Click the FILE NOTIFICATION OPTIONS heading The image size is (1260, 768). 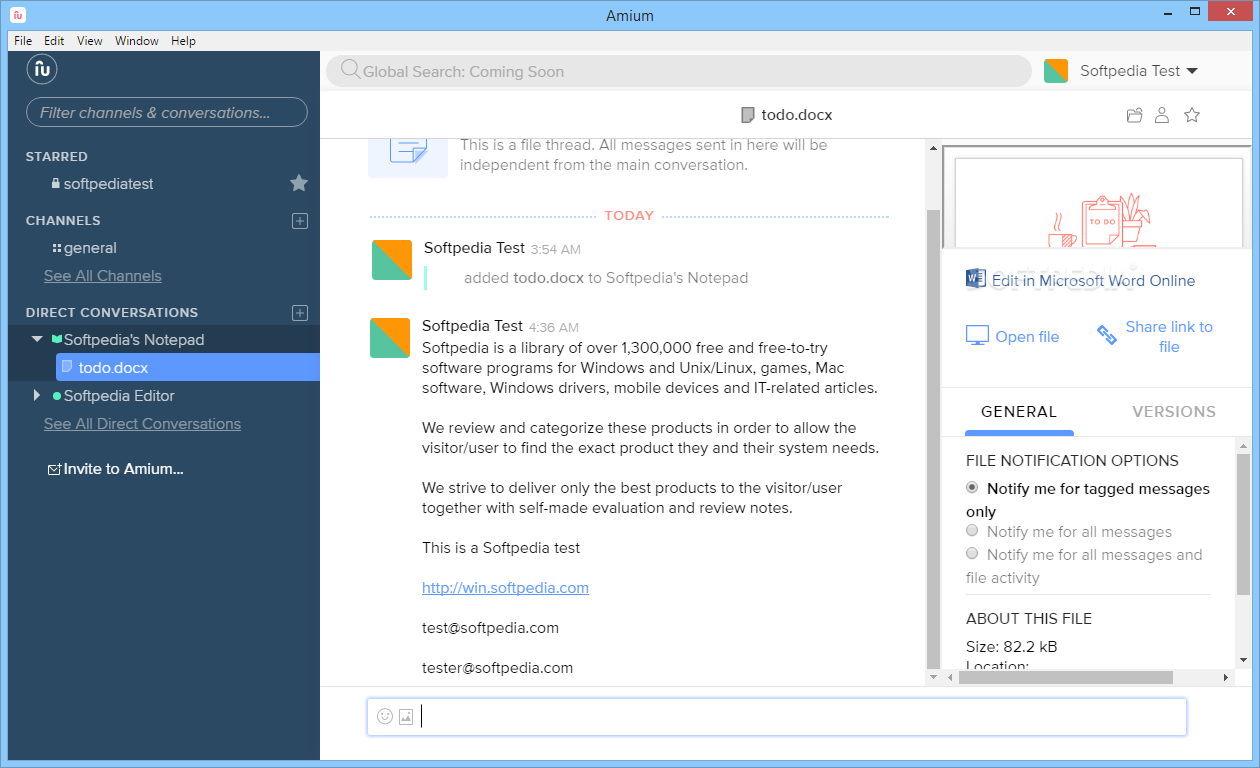[x=1072, y=461]
